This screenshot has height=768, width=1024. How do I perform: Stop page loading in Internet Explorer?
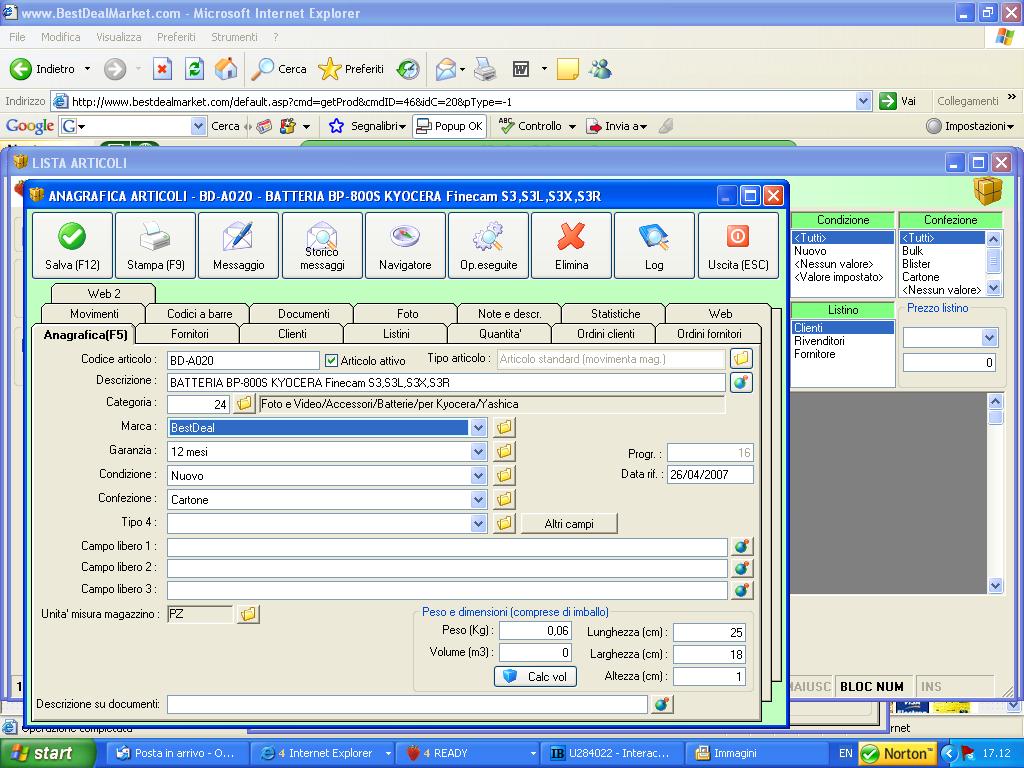pyautogui.click(x=163, y=69)
